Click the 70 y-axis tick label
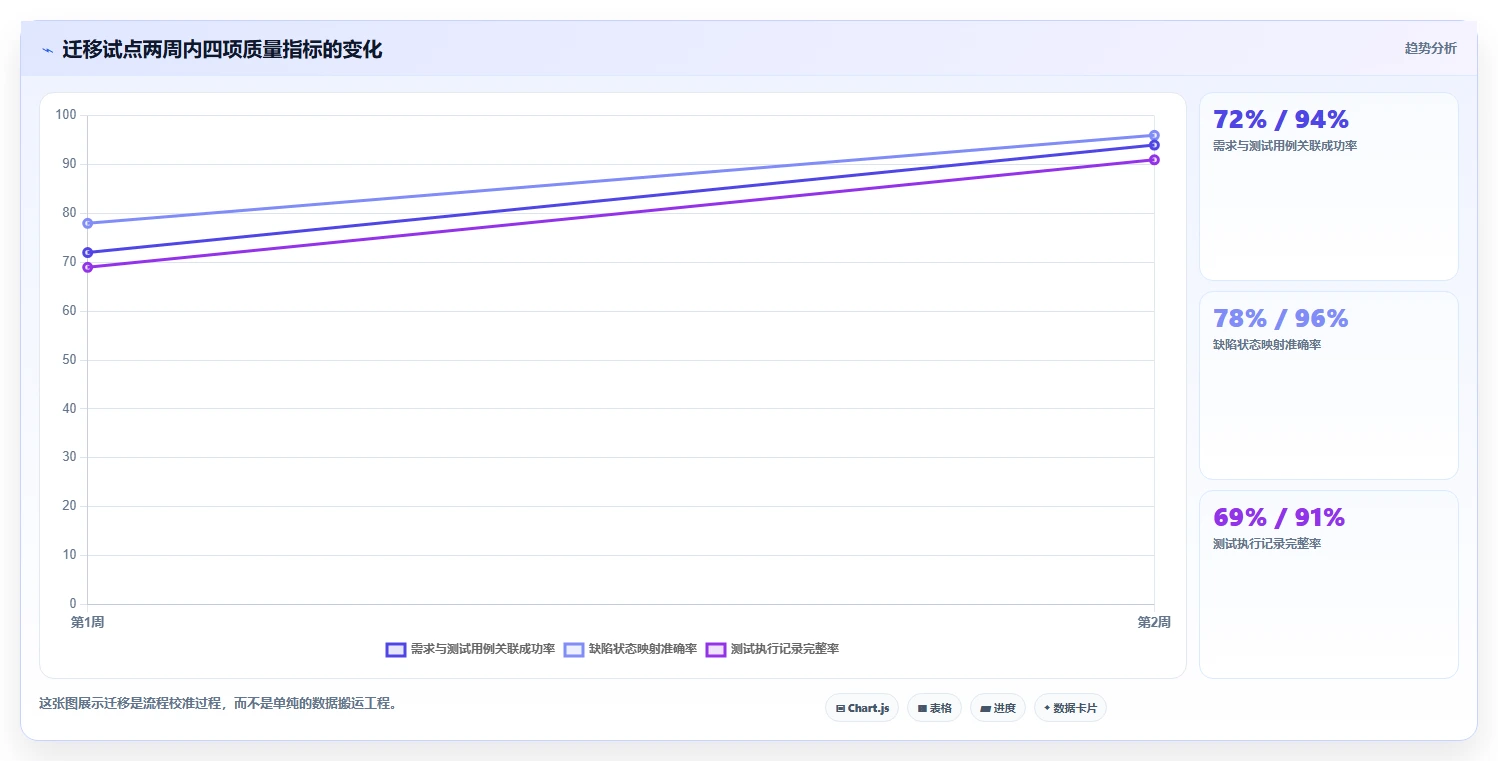Screen dimensions: 1498x761 [x=69, y=262]
